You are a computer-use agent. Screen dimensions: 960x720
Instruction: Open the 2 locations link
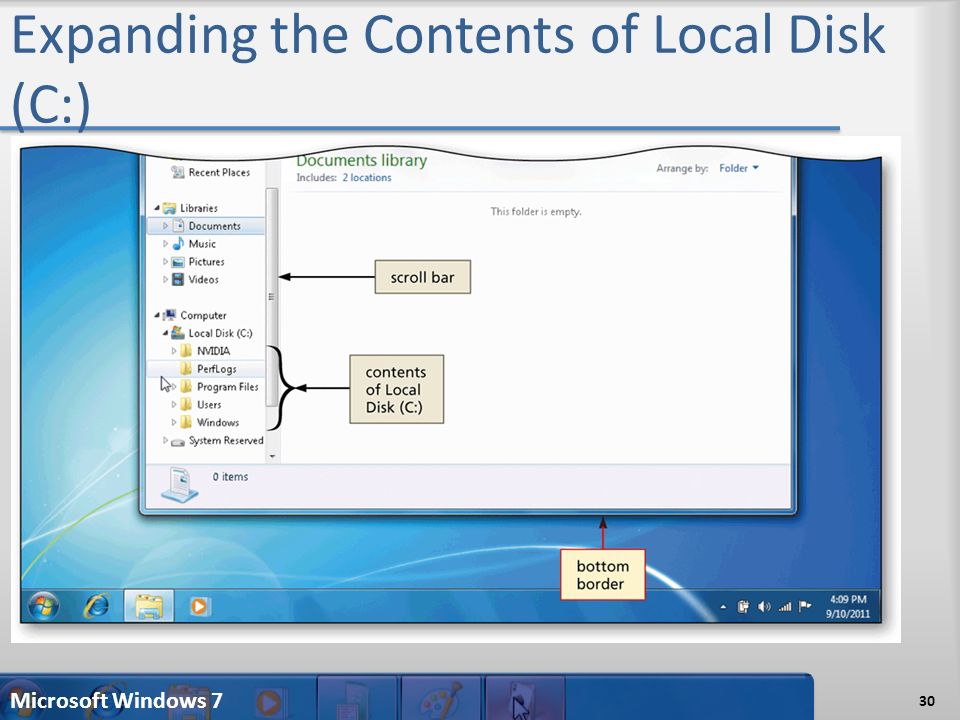(367, 178)
